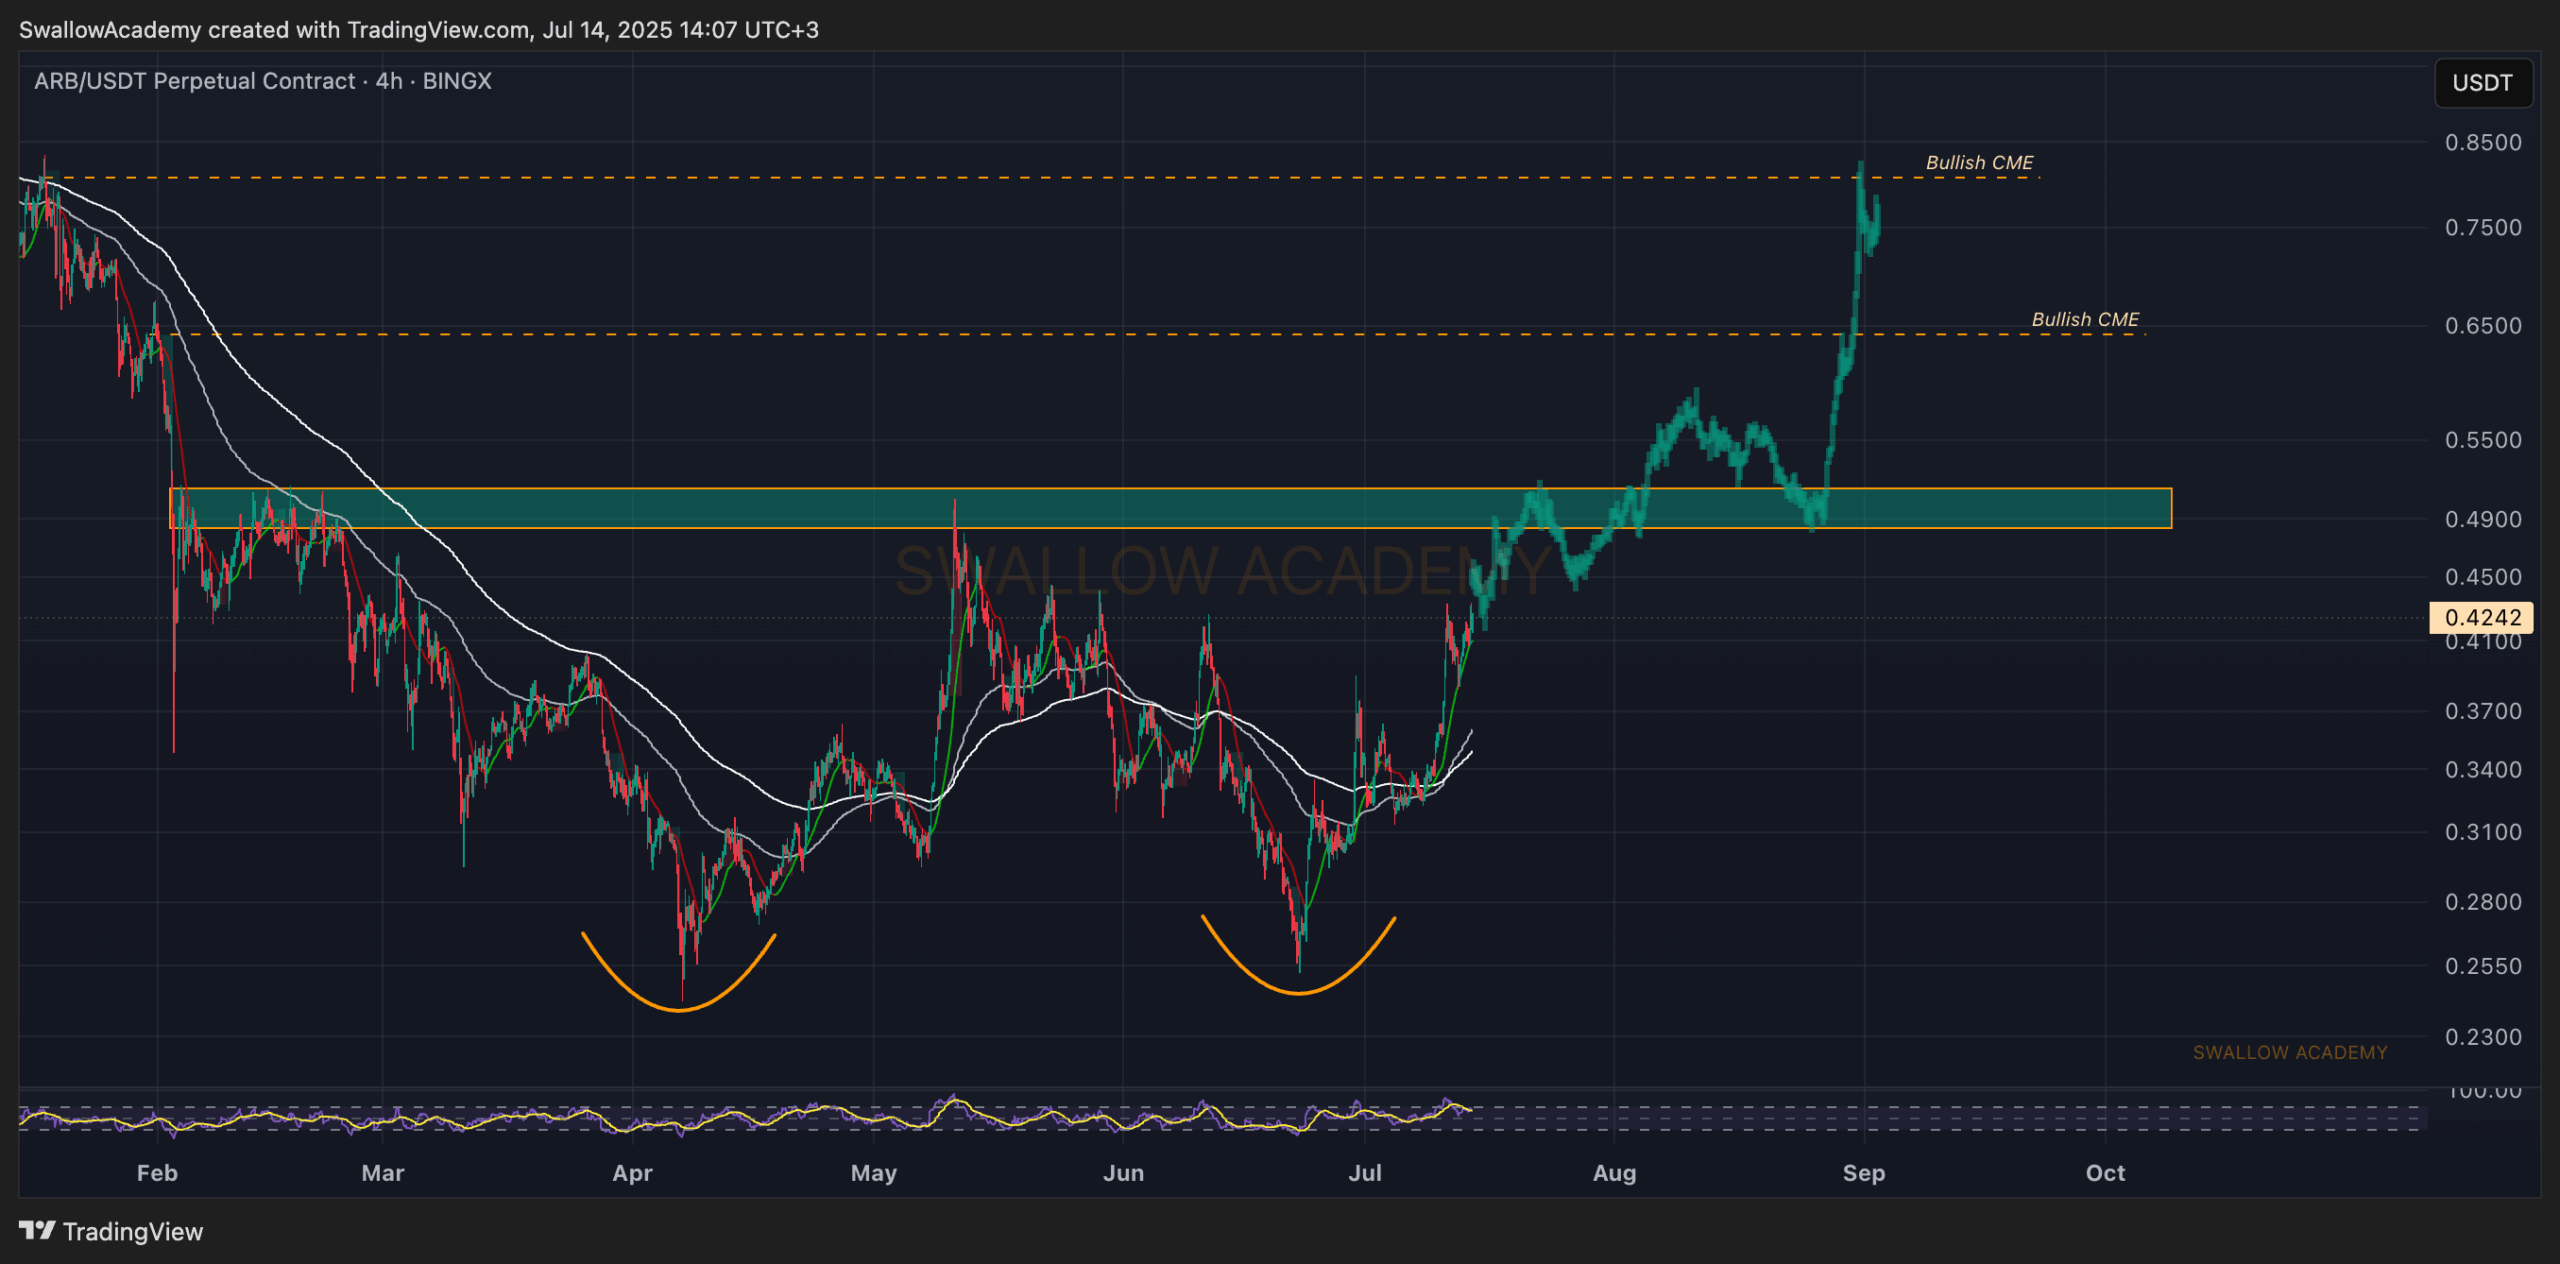Click the Jun label on time axis
The width and height of the screenshot is (2560, 1264).
click(x=1123, y=1173)
